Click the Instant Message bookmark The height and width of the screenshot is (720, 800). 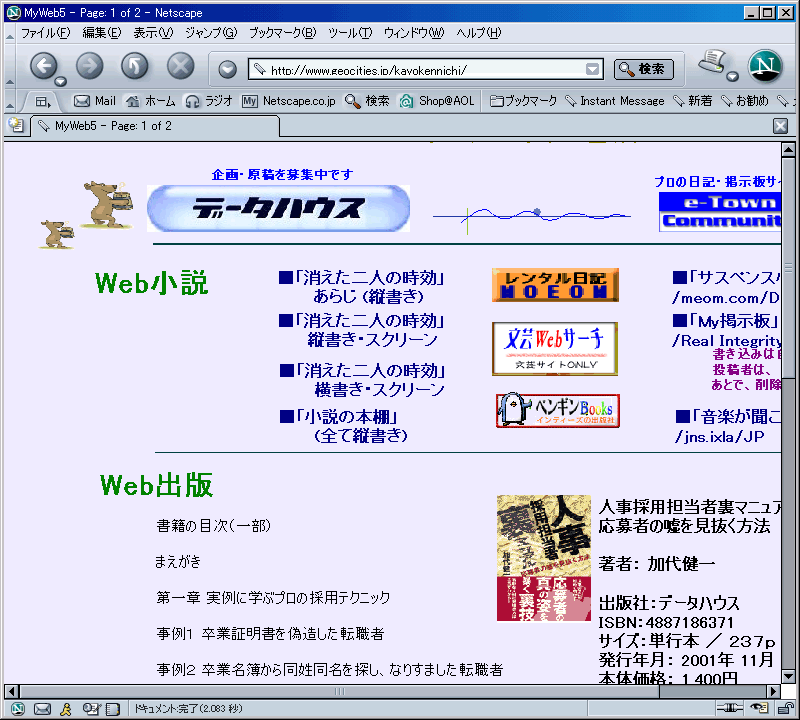(x=615, y=101)
